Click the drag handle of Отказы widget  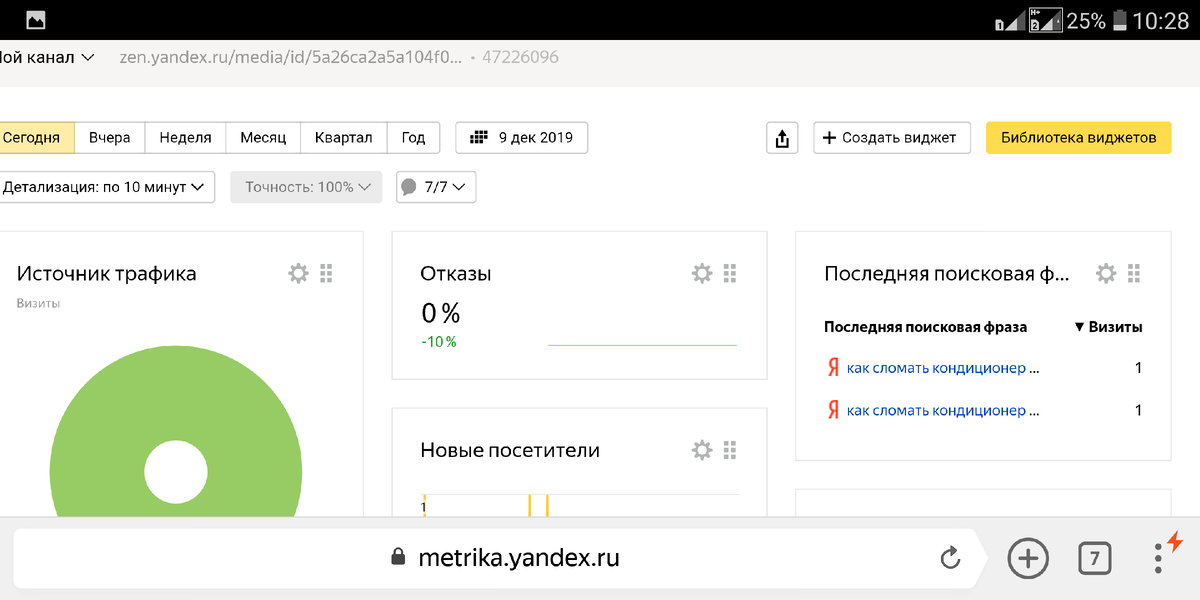click(730, 273)
